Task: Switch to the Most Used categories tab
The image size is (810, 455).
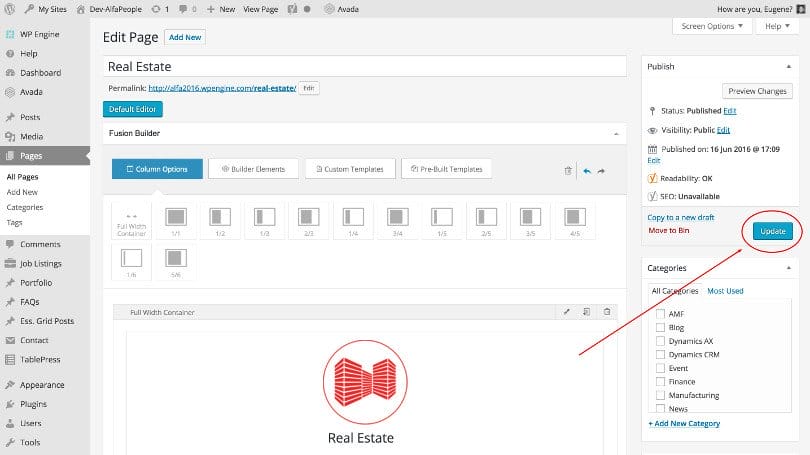Action: coord(725,291)
